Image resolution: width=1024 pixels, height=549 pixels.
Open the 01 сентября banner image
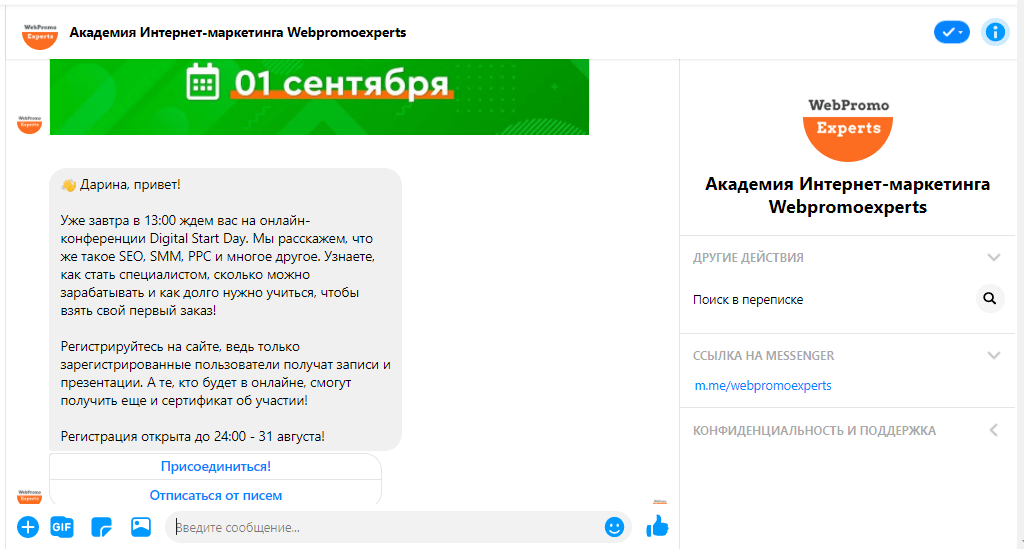coord(319,97)
